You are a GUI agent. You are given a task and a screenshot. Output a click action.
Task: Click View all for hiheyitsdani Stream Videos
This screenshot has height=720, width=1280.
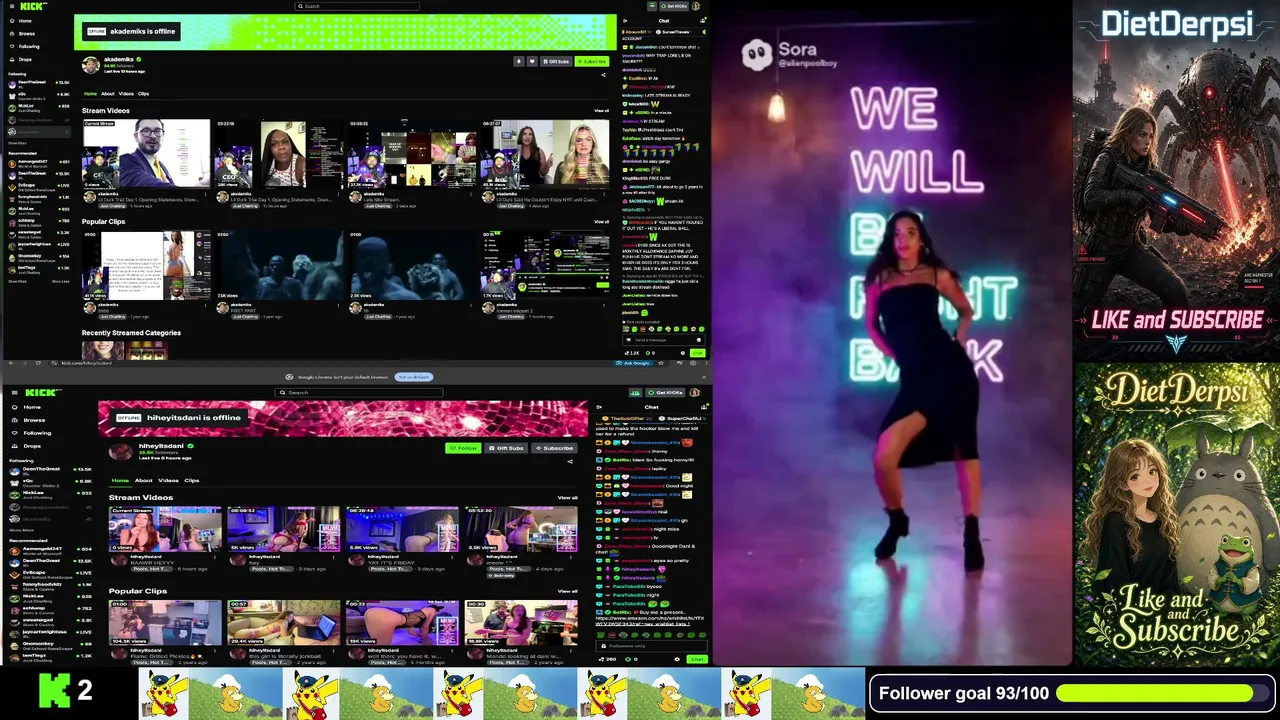568,497
